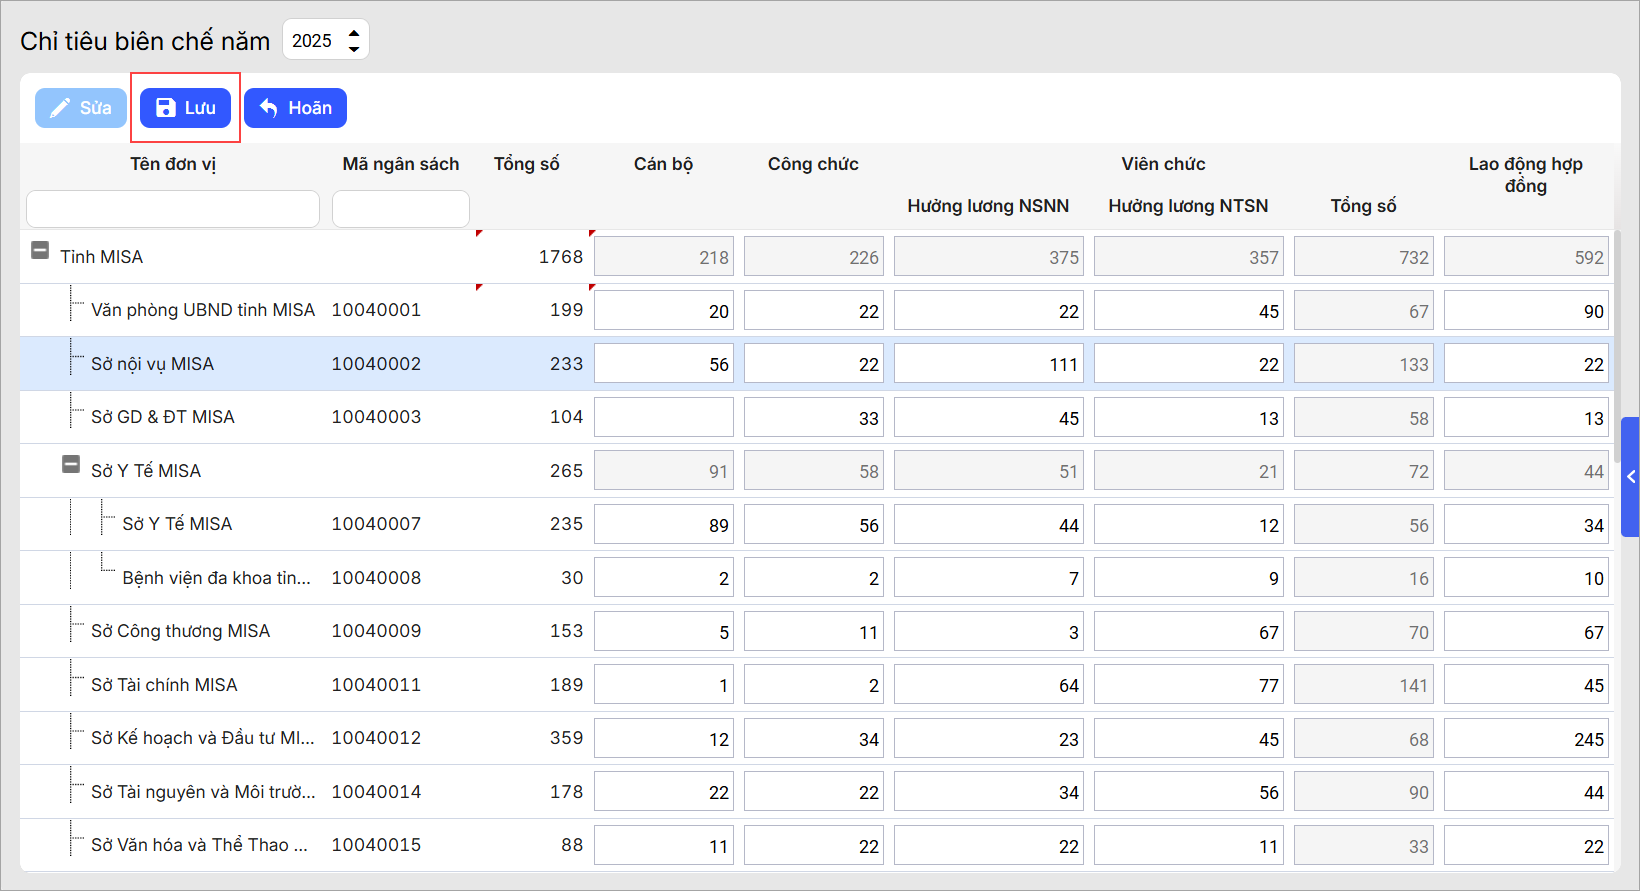Collapse the Tỉnh MISA tree node

tap(40, 251)
